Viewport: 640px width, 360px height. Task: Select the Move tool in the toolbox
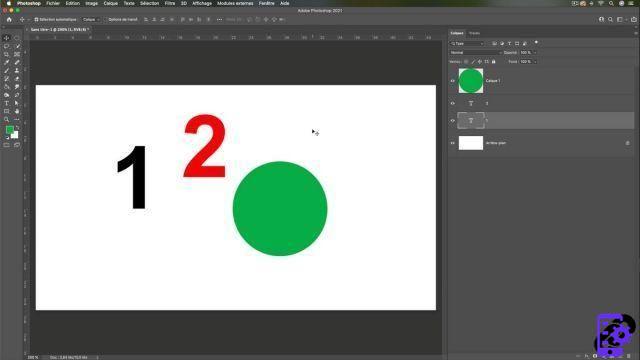coord(7,38)
